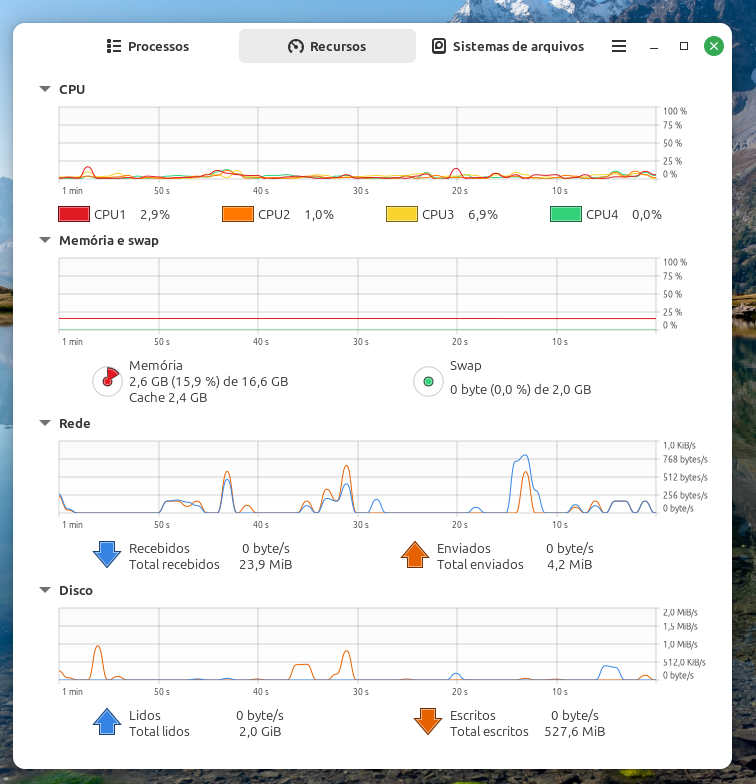The height and width of the screenshot is (784, 756).
Task: Click the blue received download arrow icon
Action: tap(106, 555)
